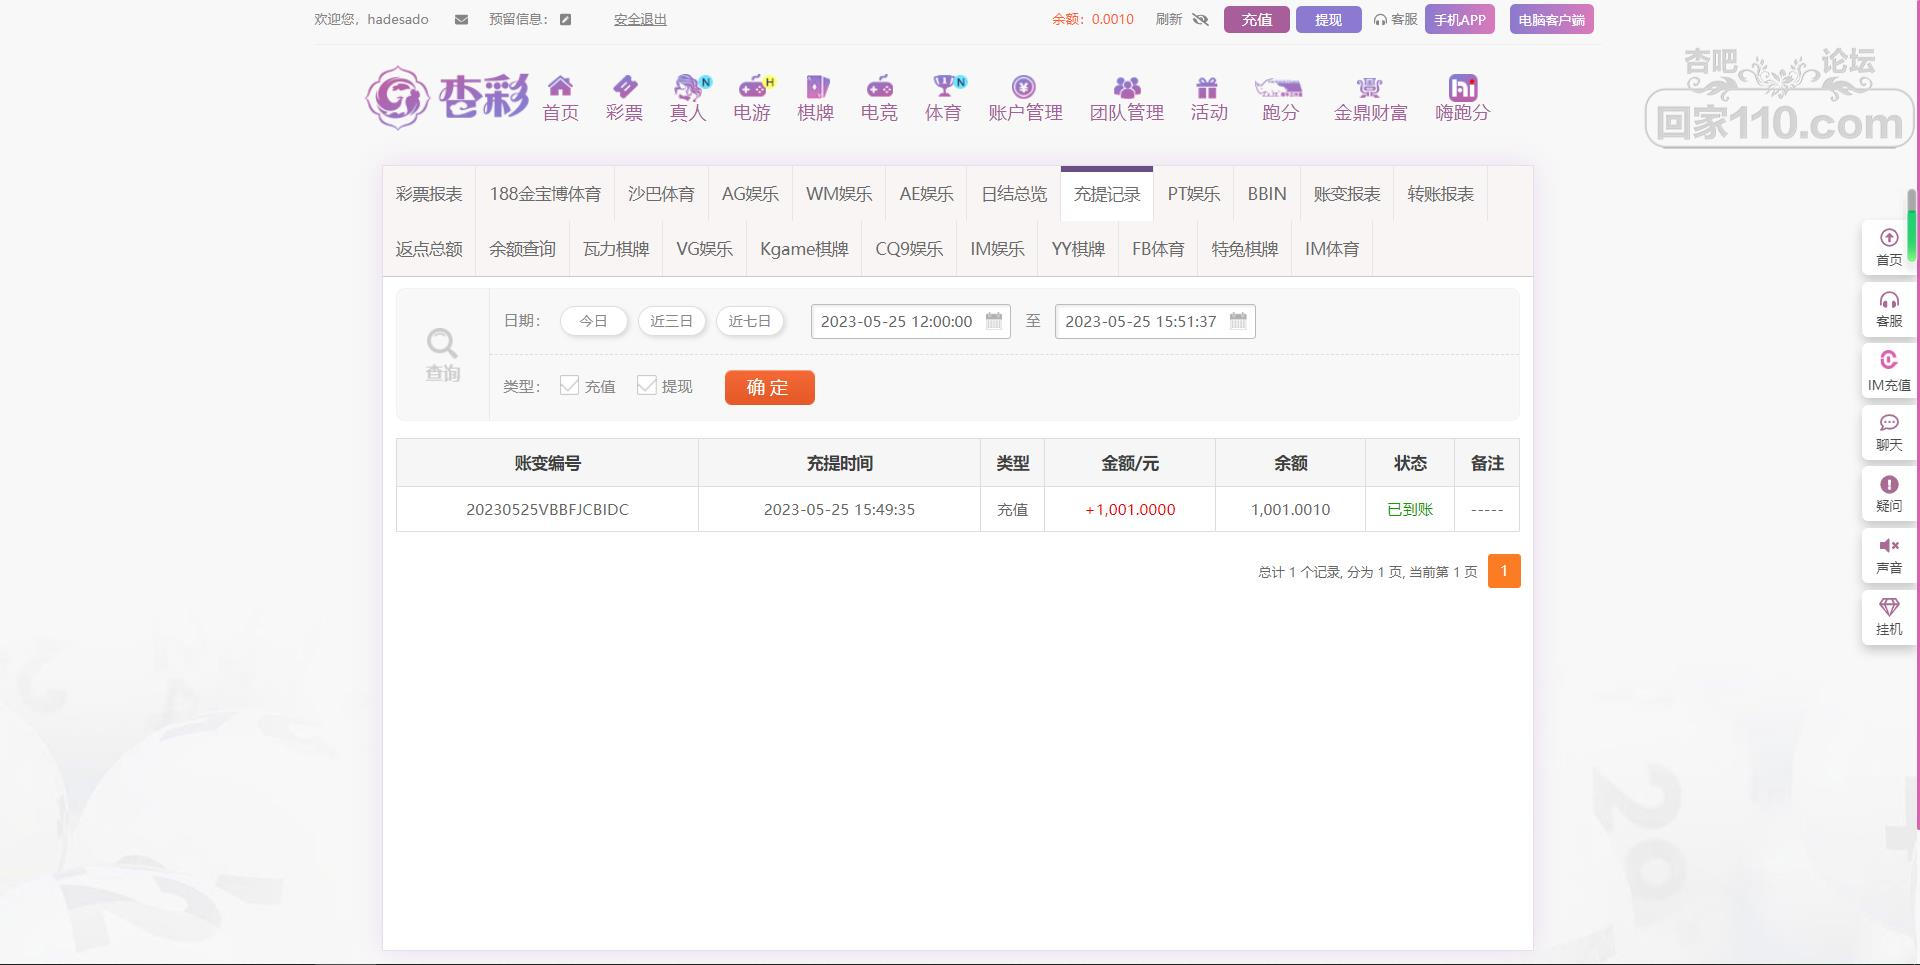This screenshot has width=1920, height=965.
Task: Click the orange 确定 button
Action: click(x=769, y=387)
